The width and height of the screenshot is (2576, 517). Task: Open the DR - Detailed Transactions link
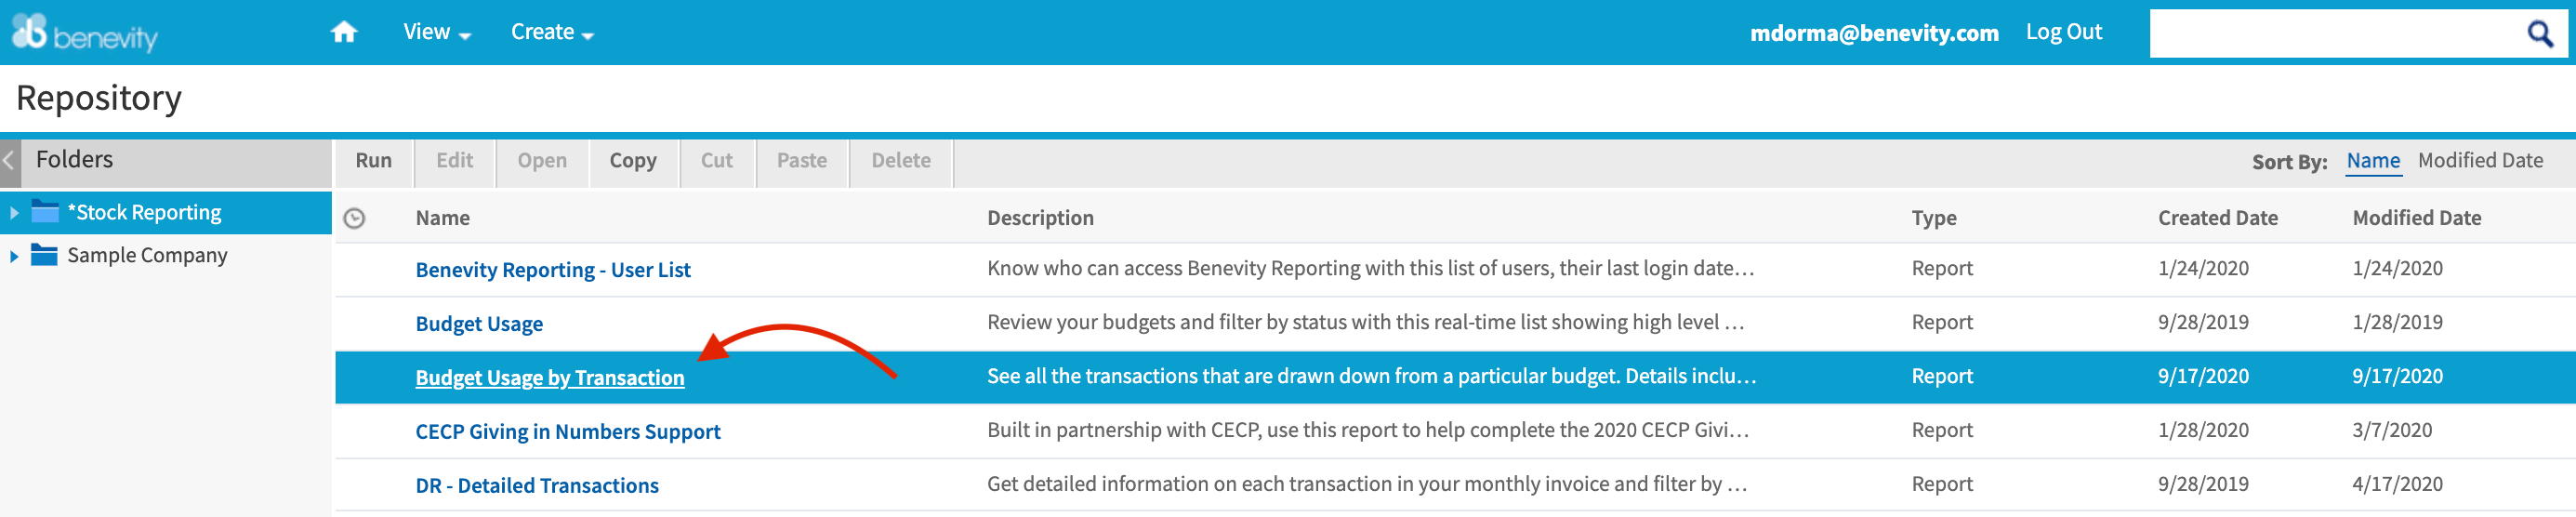[537, 486]
